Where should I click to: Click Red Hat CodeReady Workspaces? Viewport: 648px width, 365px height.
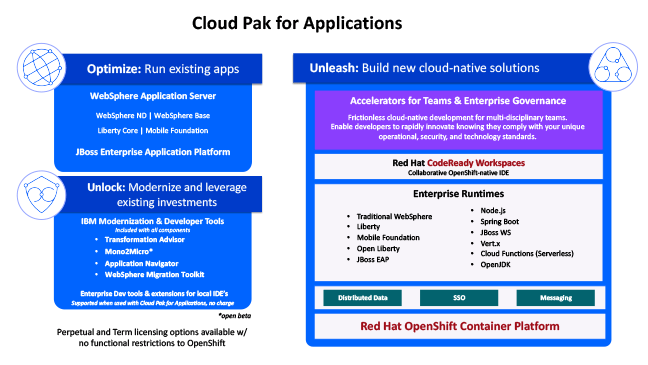tap(458, 163)
